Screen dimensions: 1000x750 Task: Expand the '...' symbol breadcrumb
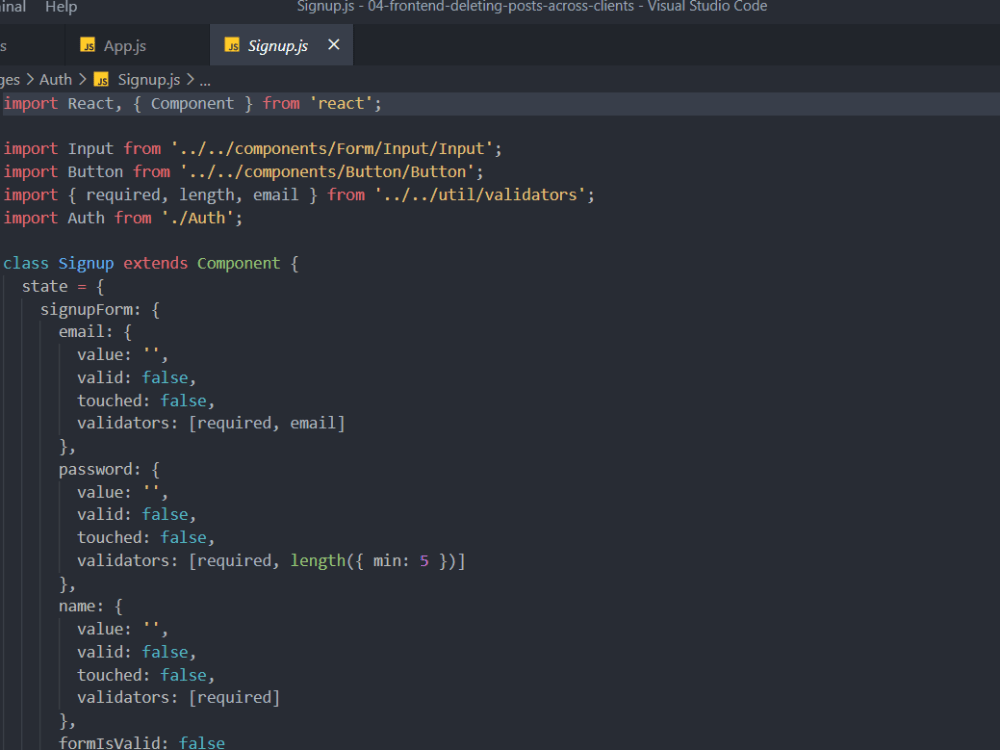tap(205, 79)
